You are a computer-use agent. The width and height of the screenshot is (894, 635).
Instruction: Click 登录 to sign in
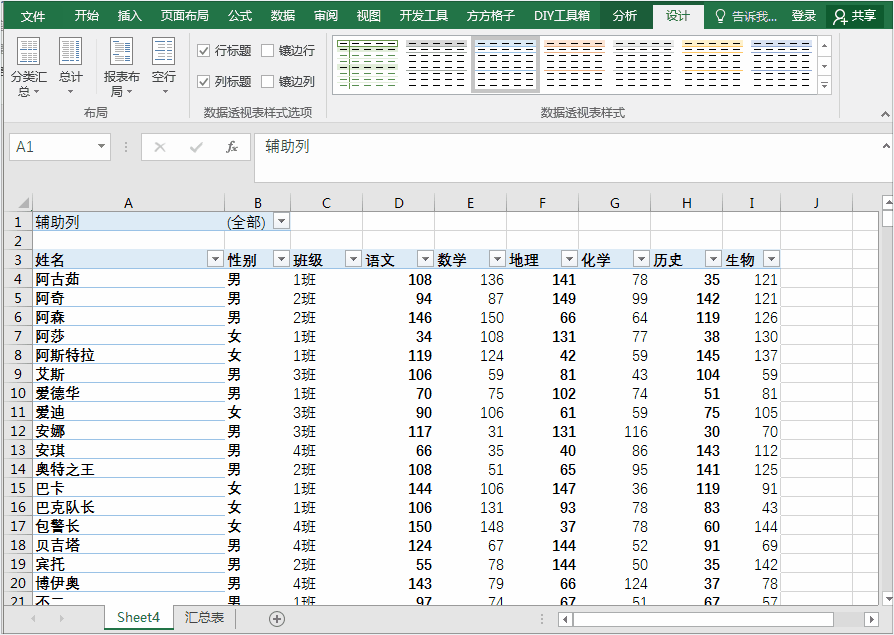click(x=803, y=16)
